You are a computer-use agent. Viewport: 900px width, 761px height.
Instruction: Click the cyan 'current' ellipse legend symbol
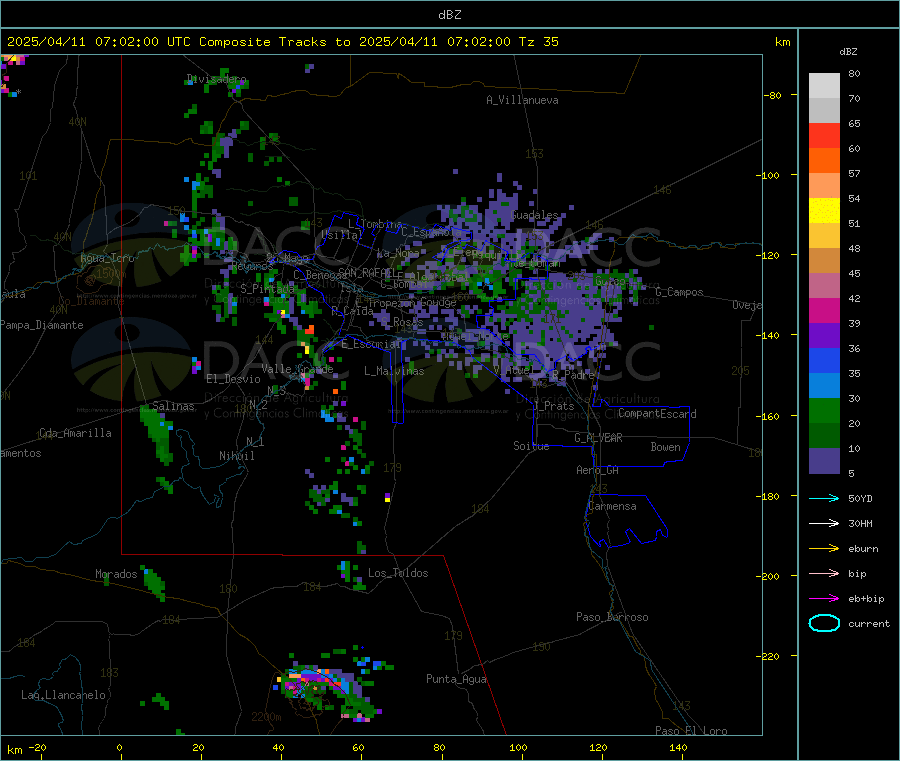coord(824,623)
